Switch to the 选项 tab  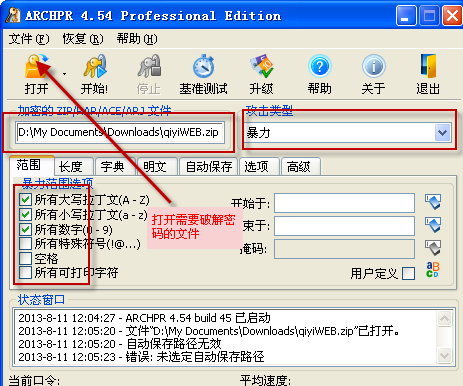[259, 166]
